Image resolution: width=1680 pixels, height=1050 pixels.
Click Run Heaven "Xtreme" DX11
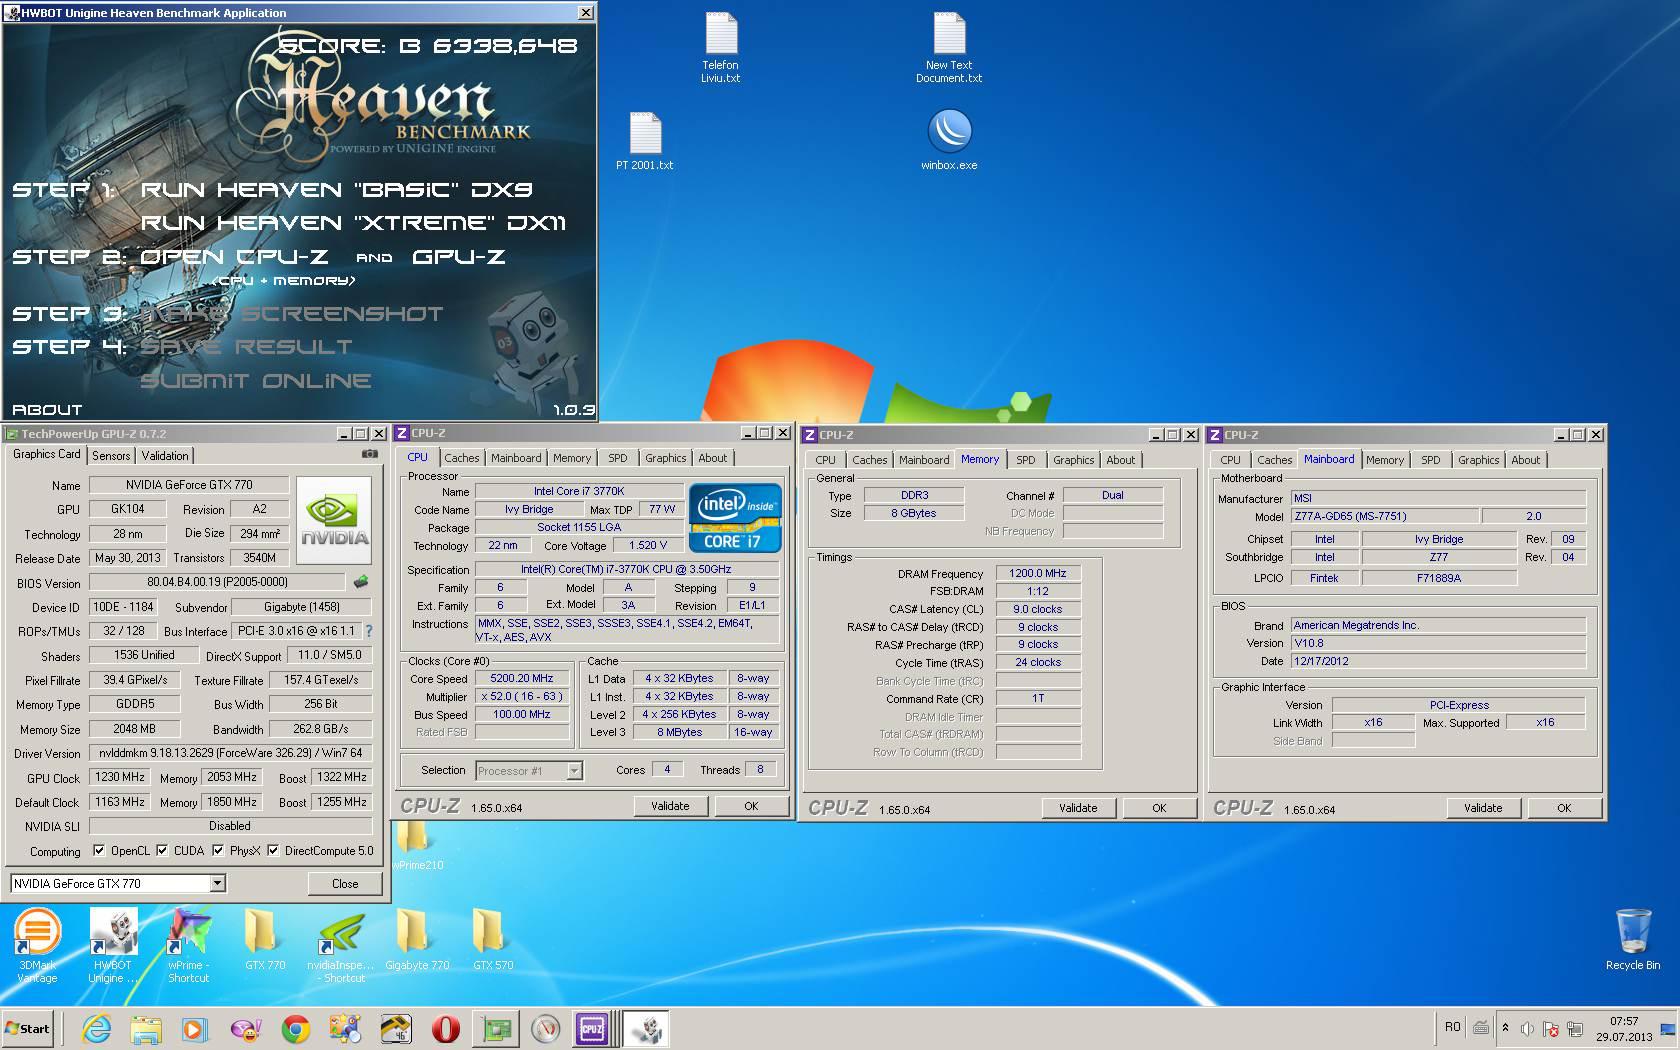[x=353, y=223]
